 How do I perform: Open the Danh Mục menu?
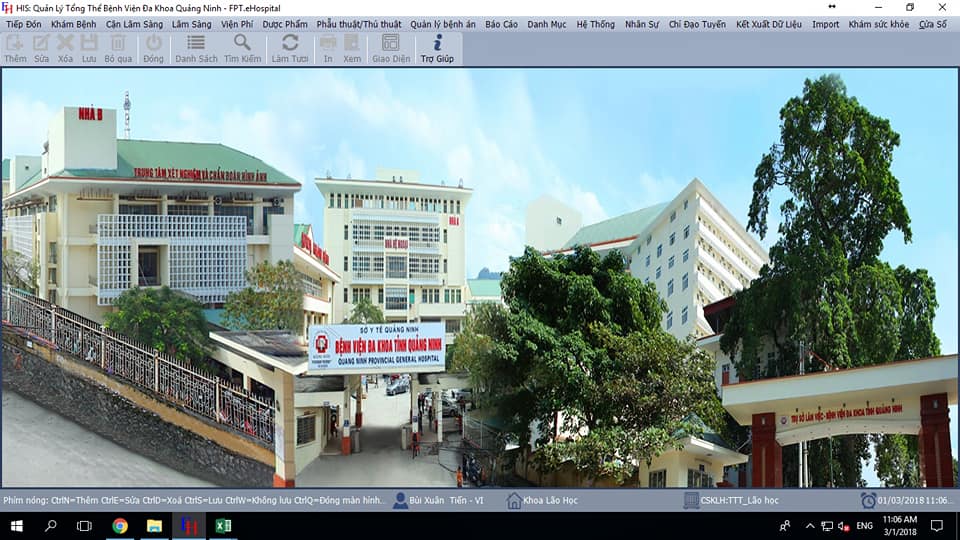[547, 24]
